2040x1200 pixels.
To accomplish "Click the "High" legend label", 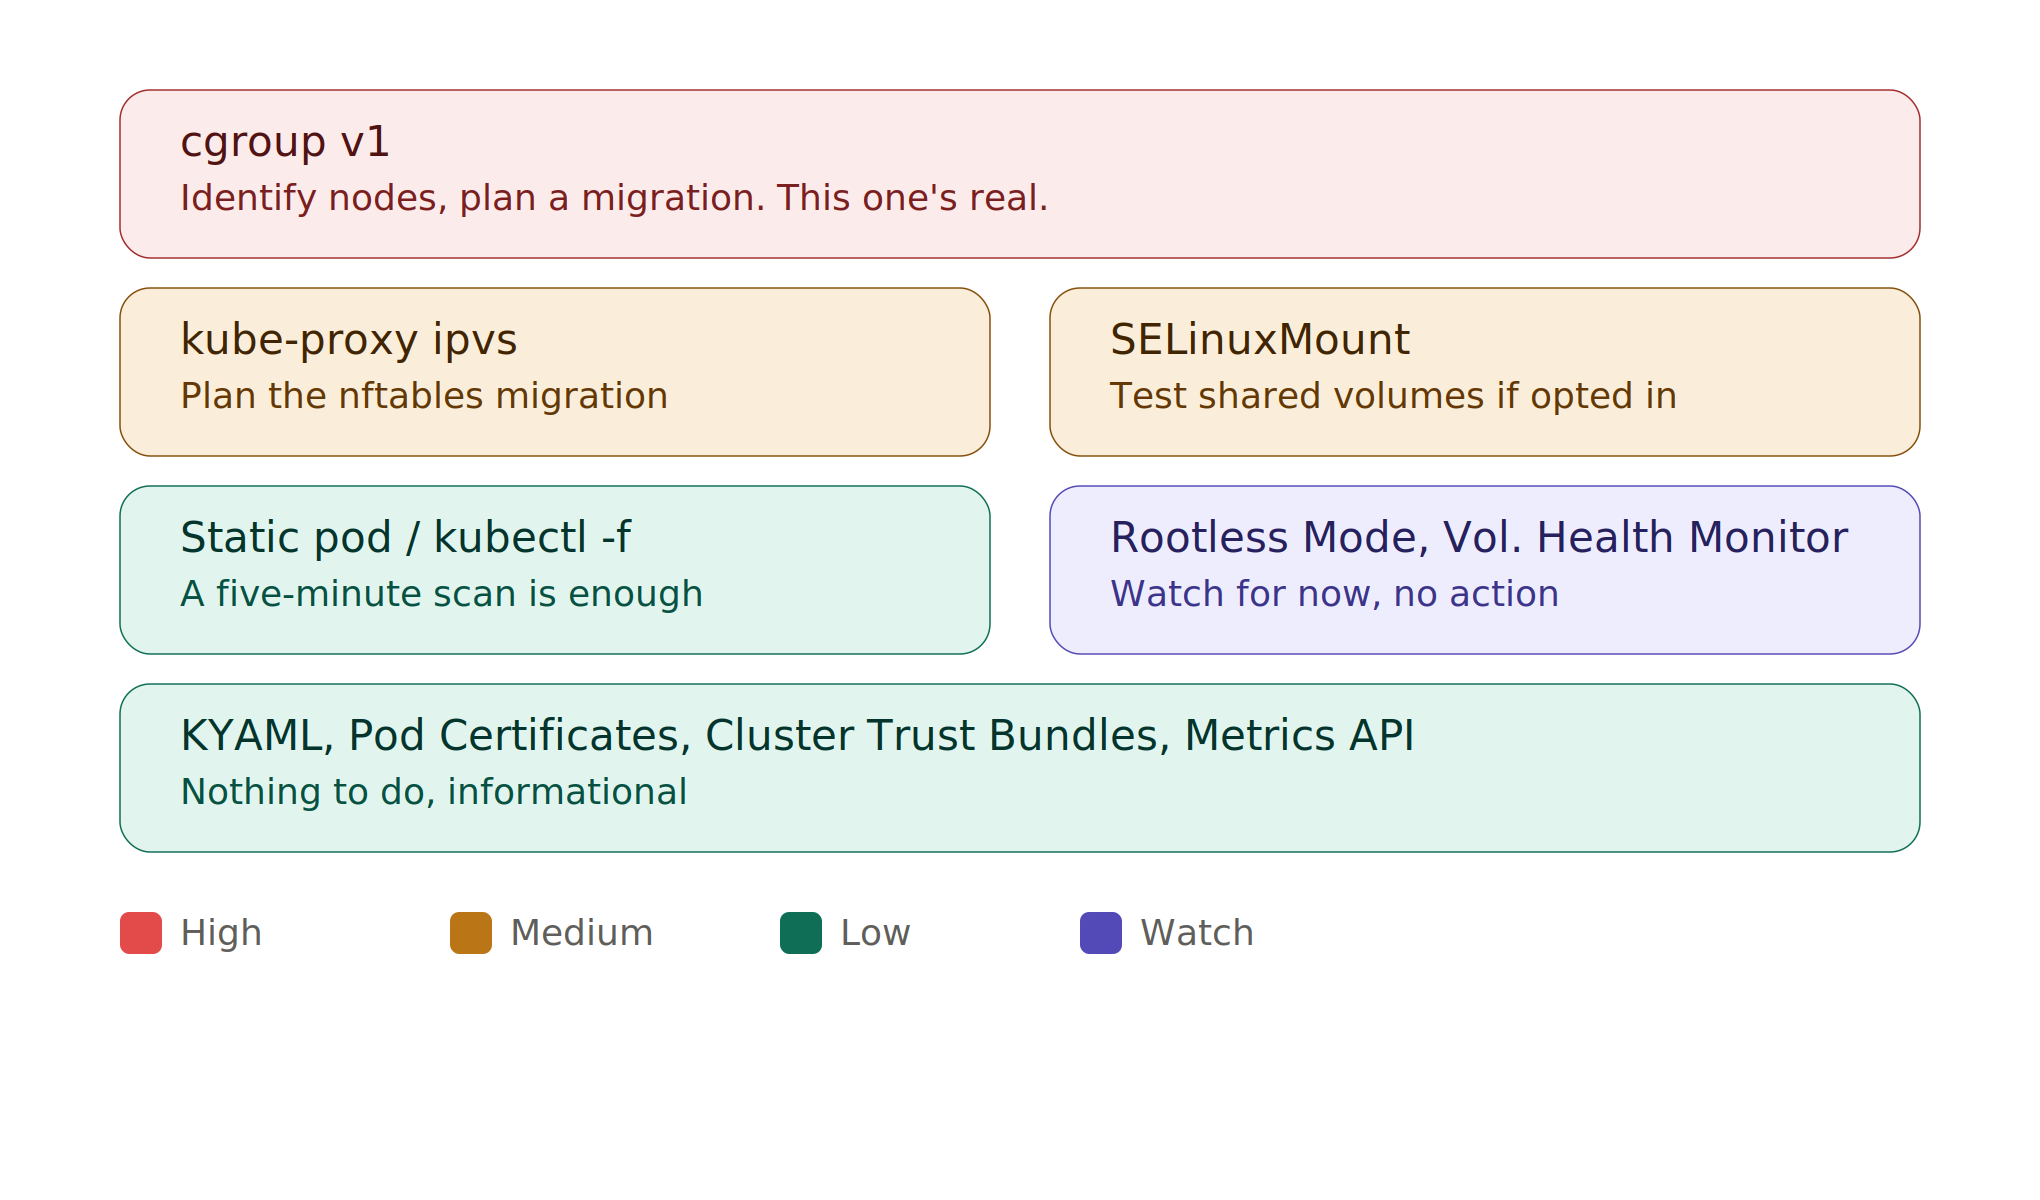I will (221, 933).
